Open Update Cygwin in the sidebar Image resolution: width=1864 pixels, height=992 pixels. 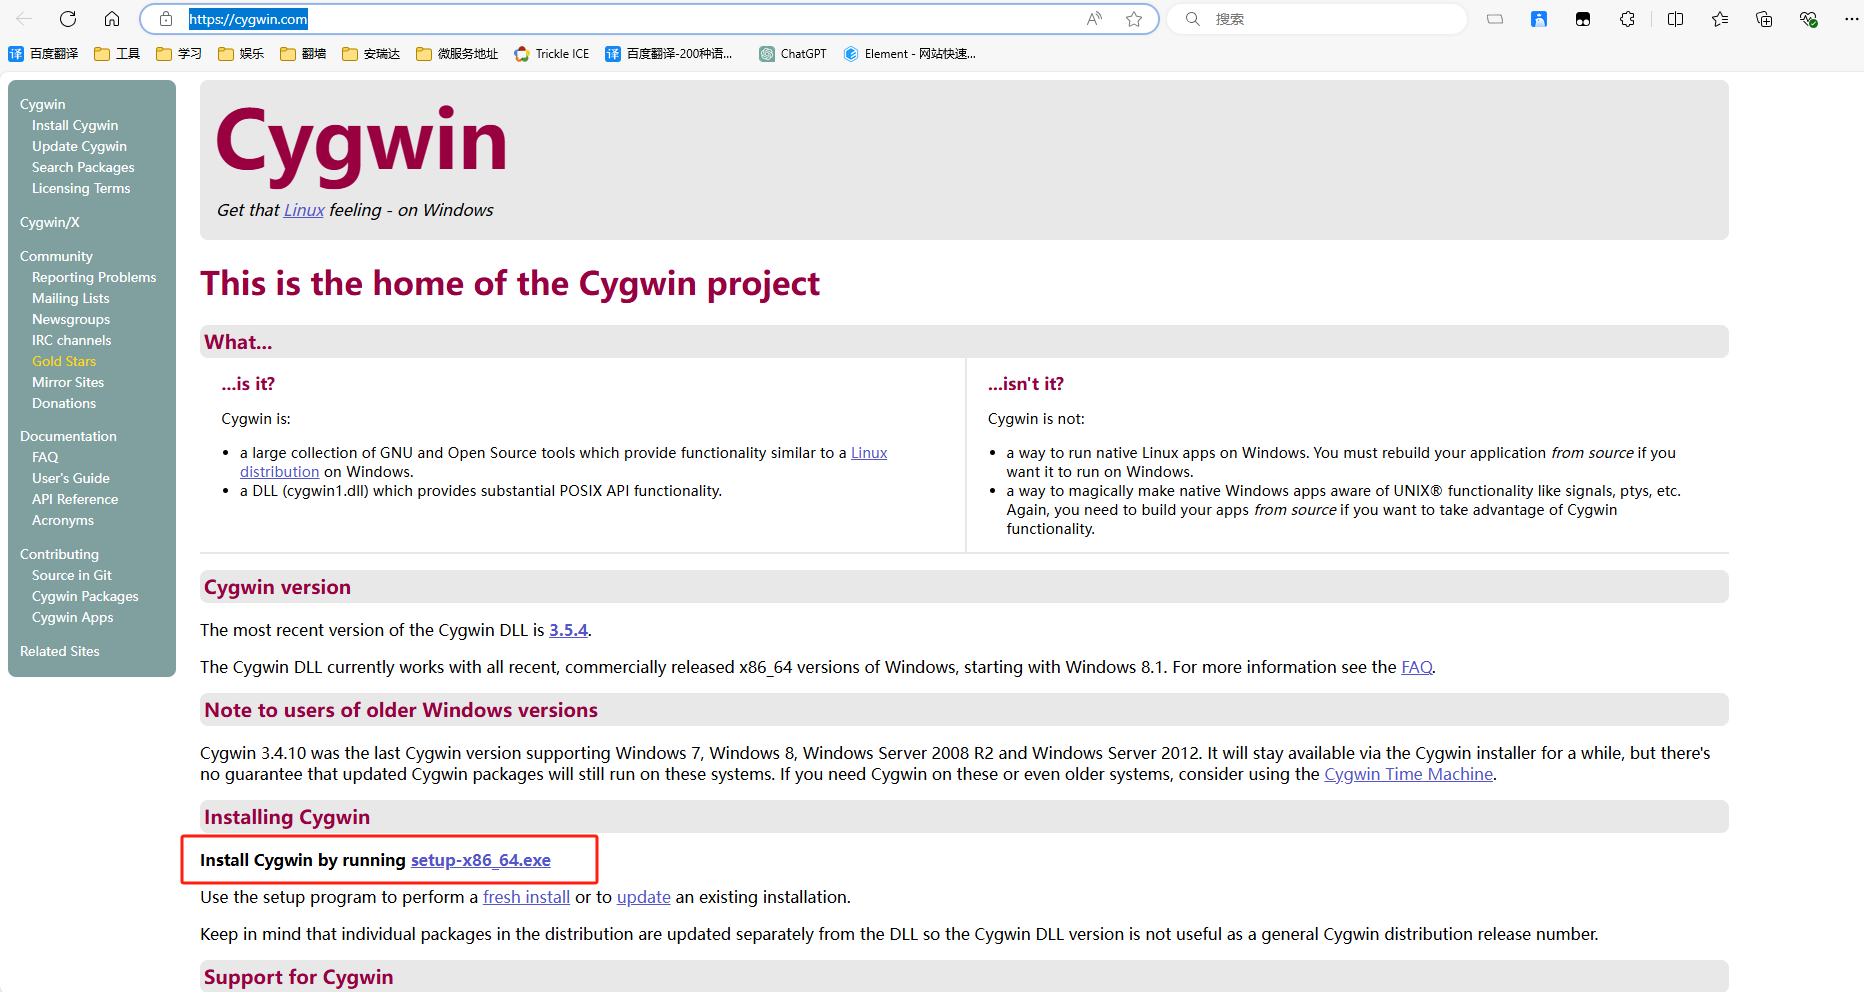(x=79, y=146)
